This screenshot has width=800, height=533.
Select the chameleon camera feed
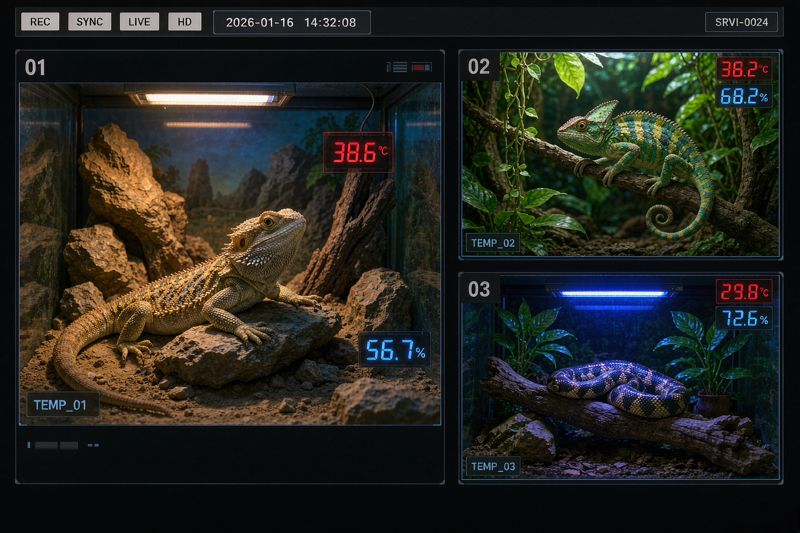click(x=620, y=154)
